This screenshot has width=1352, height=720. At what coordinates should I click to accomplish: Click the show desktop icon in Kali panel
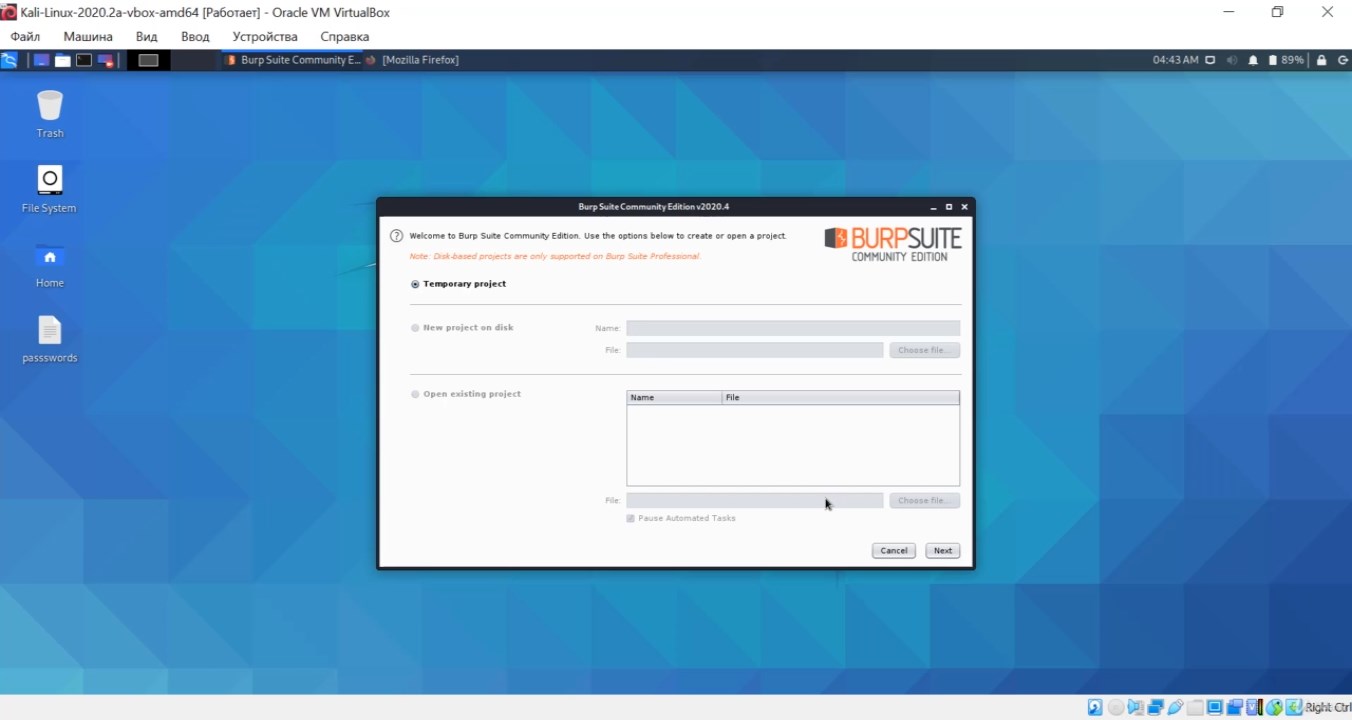pos(41,60)
